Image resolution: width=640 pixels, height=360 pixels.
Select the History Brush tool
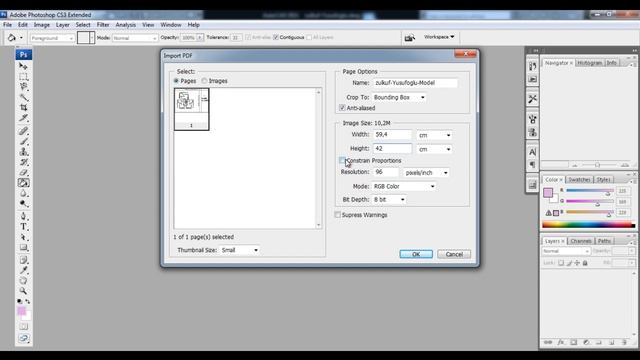pos(23,162)
